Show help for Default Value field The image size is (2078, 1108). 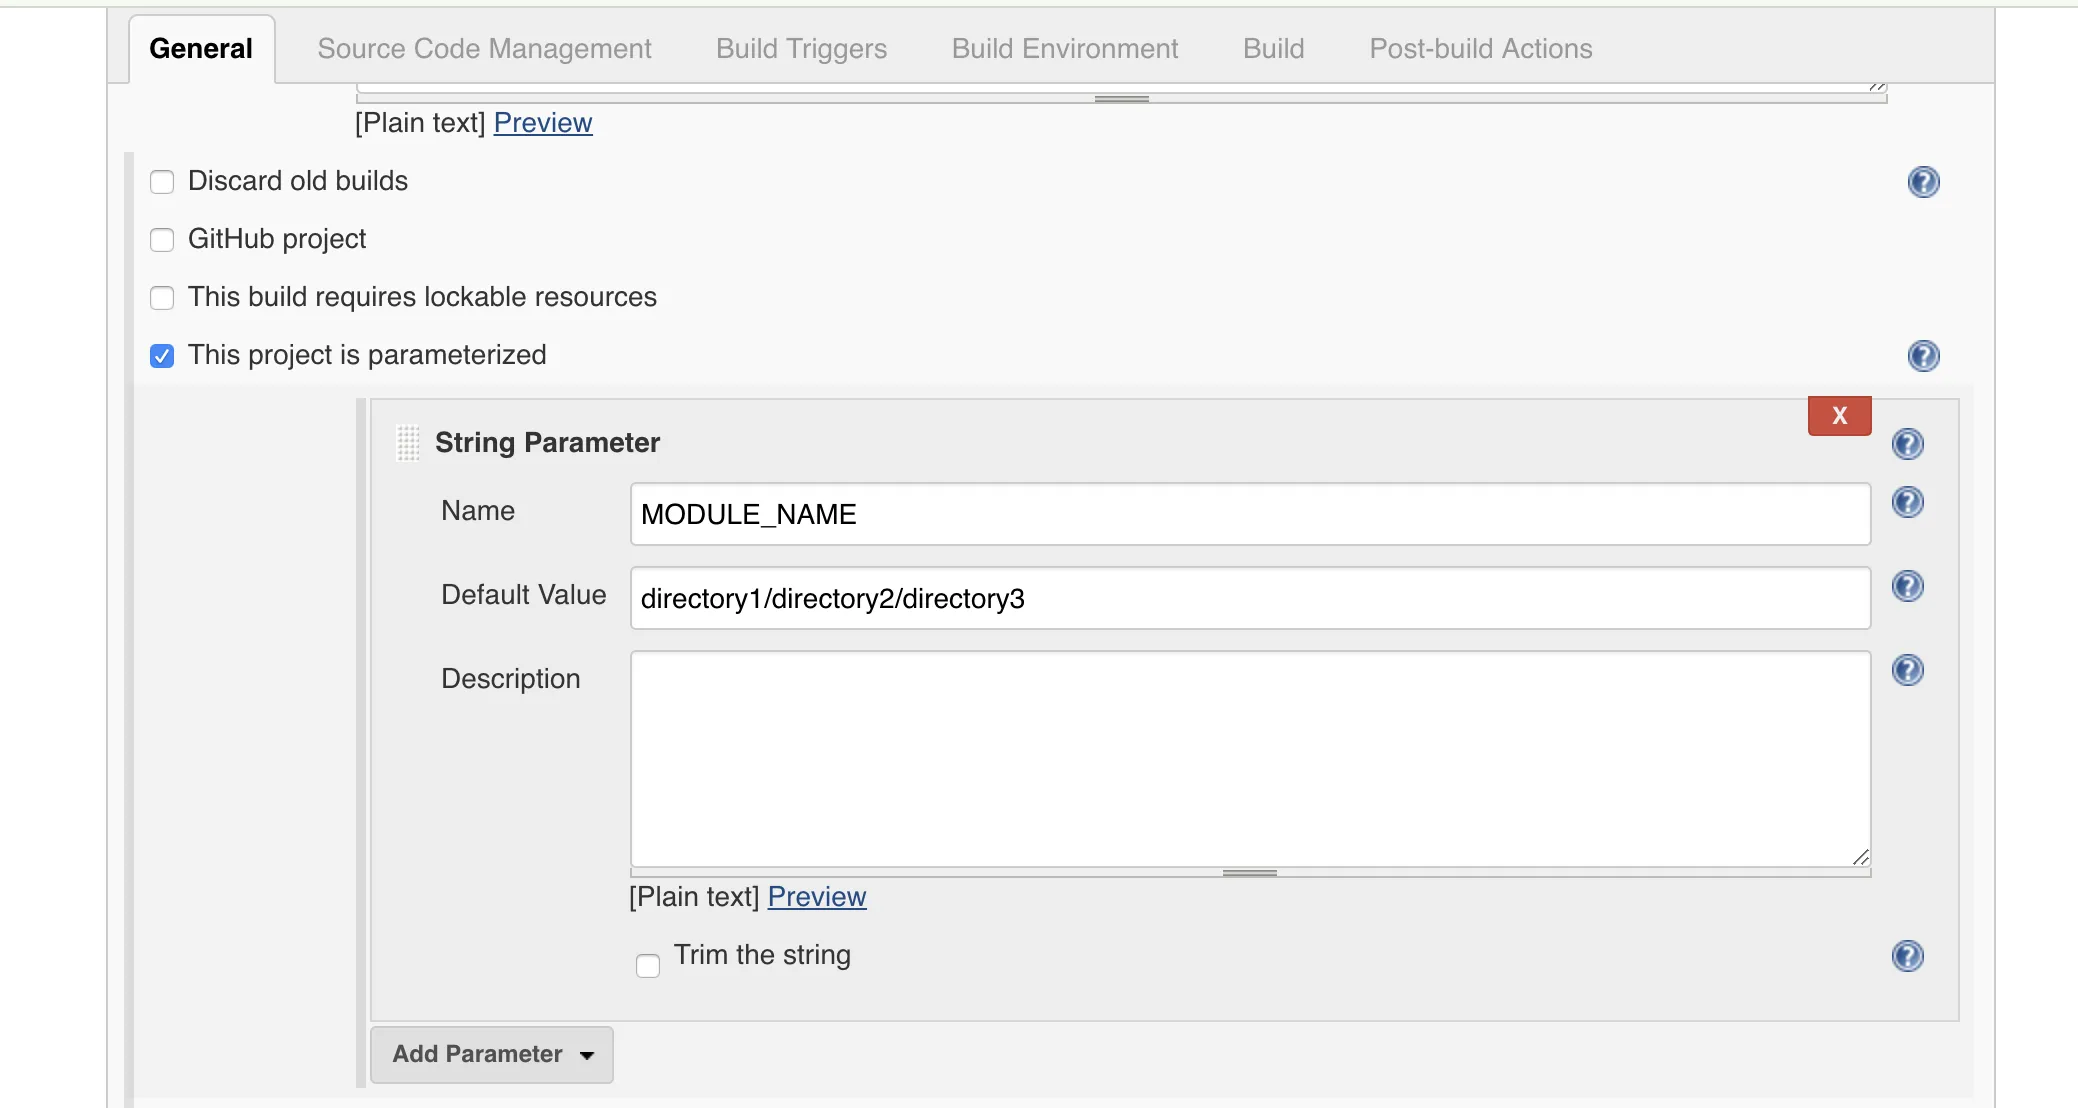pyautogui.click(x=1907, y=586)
